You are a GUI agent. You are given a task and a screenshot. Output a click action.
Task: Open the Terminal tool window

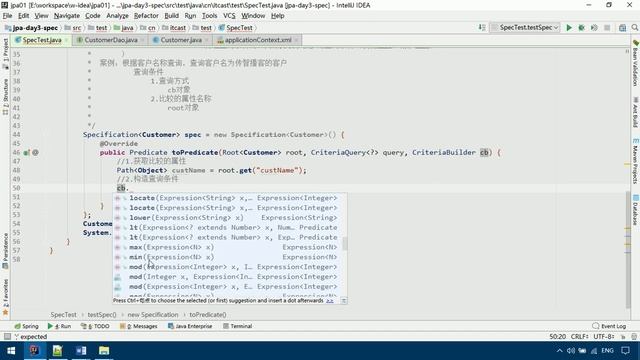click(x=238, y=326)
